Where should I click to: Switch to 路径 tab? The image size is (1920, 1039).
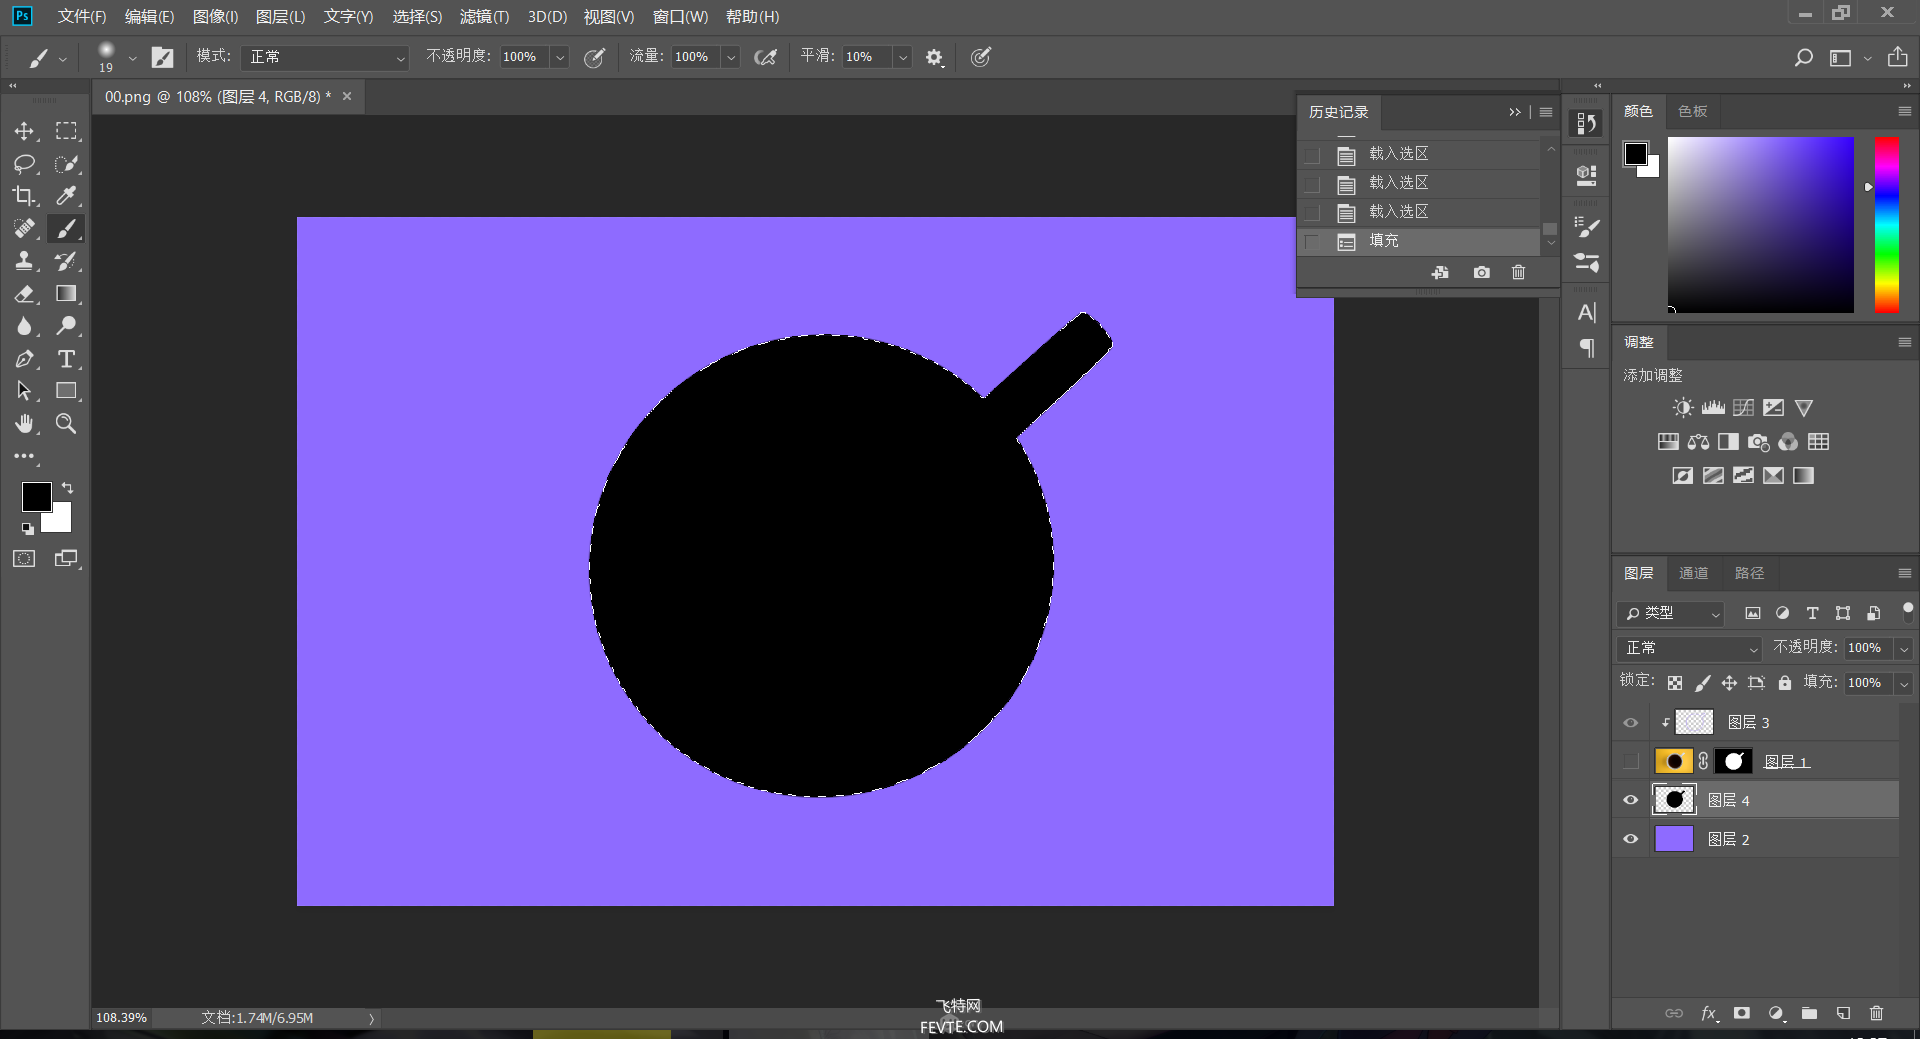[x=1749, y=573]
